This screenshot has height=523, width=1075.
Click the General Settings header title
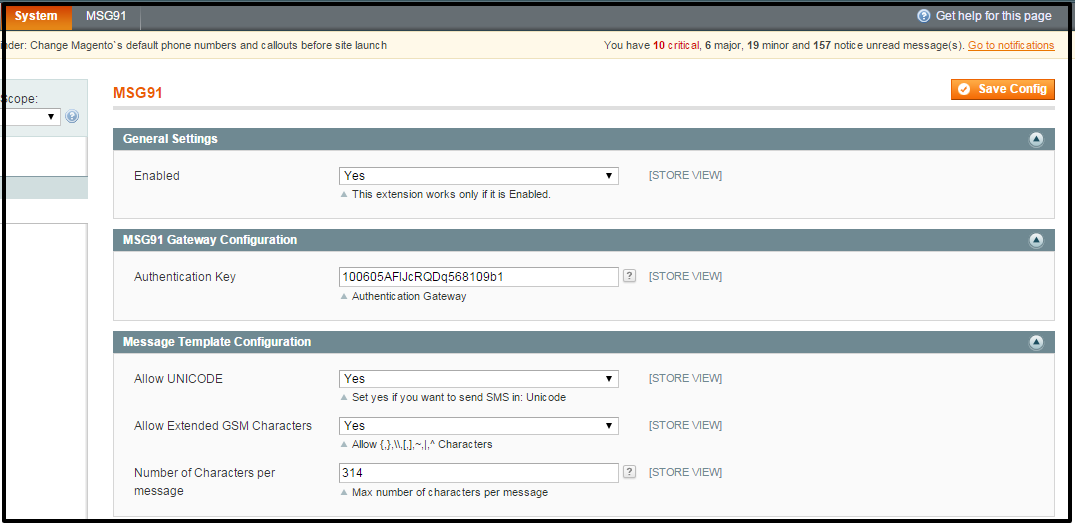170,138
